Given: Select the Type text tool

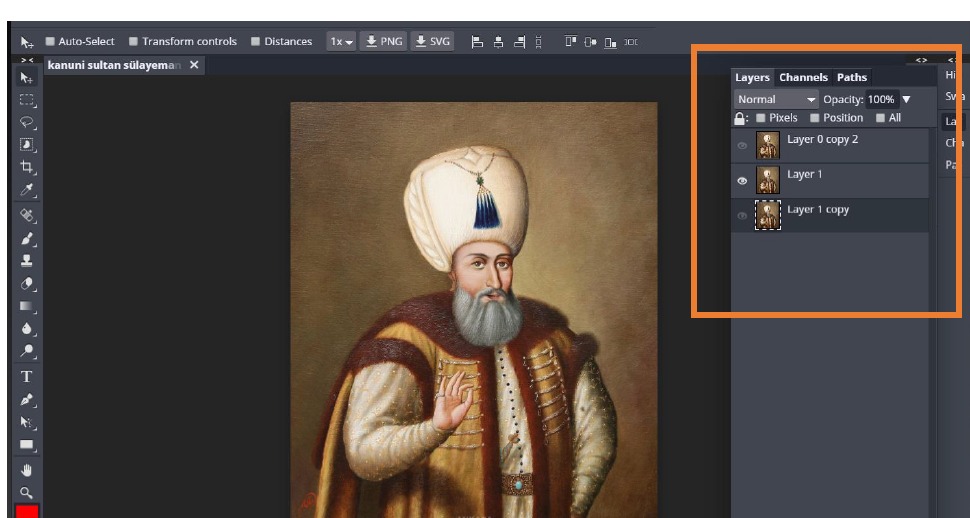Looking at the screenshot, I should 27,377.
